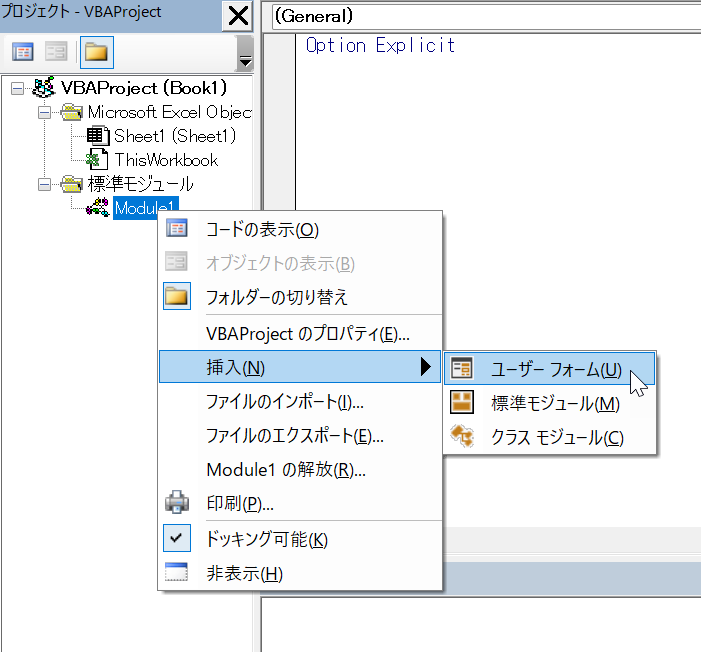Click window icon beside 非表示
The height and width of the screenshot is (652, 701).
click(176, 572)
